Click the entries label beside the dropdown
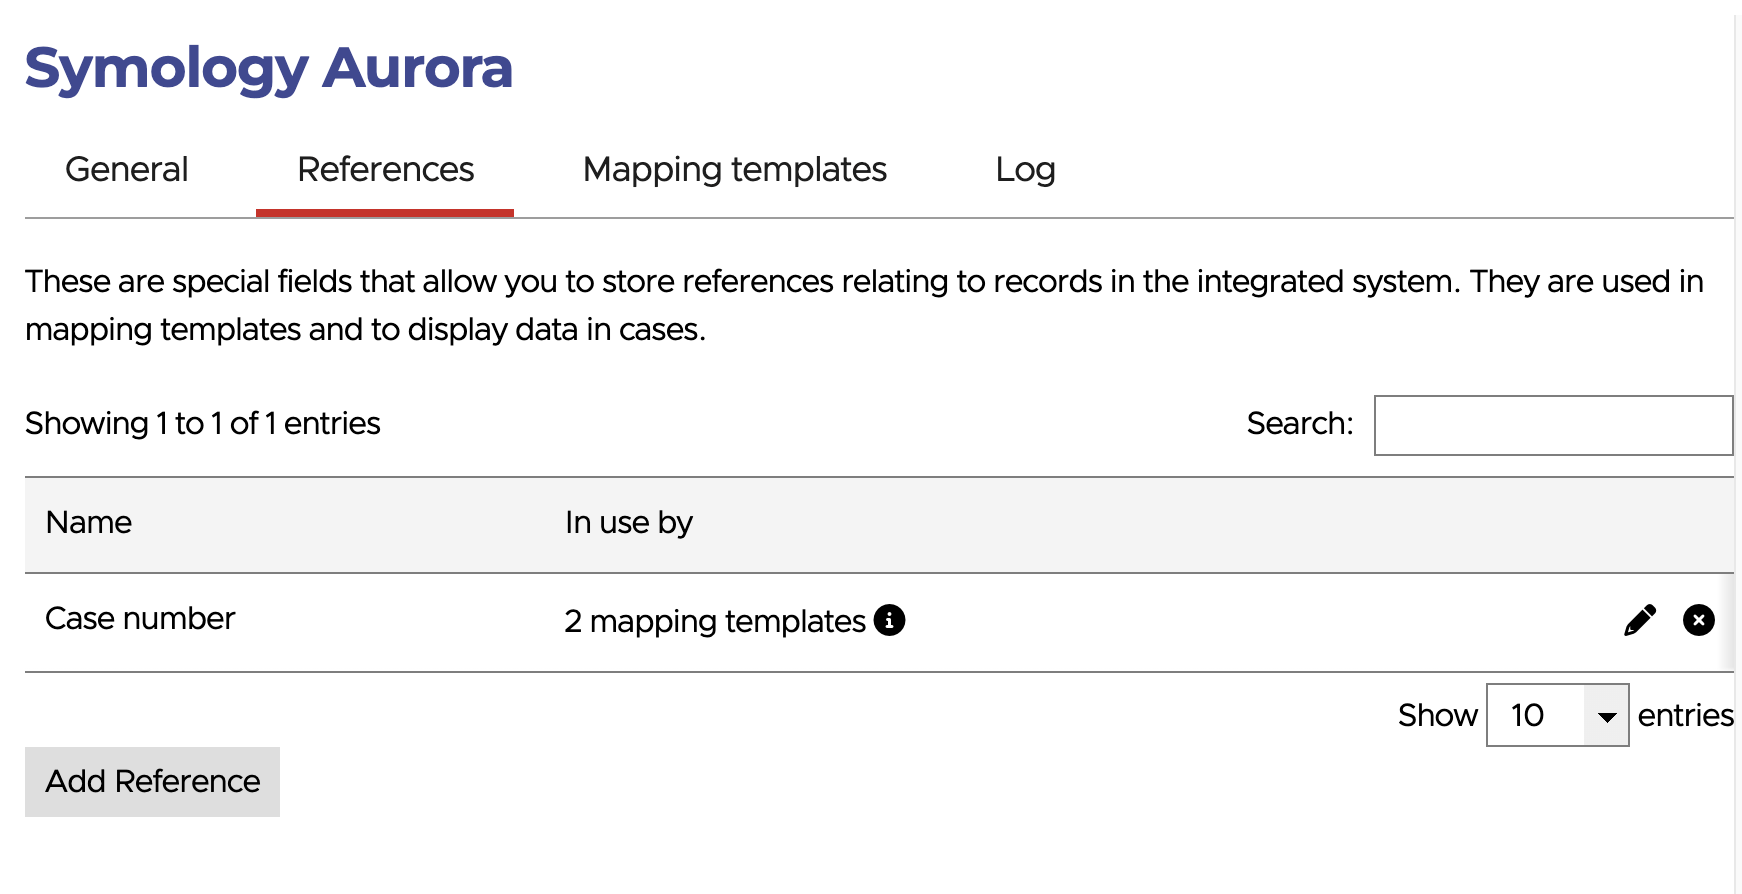This screenshot has height=894, width=1742. tap(1685, 715)
